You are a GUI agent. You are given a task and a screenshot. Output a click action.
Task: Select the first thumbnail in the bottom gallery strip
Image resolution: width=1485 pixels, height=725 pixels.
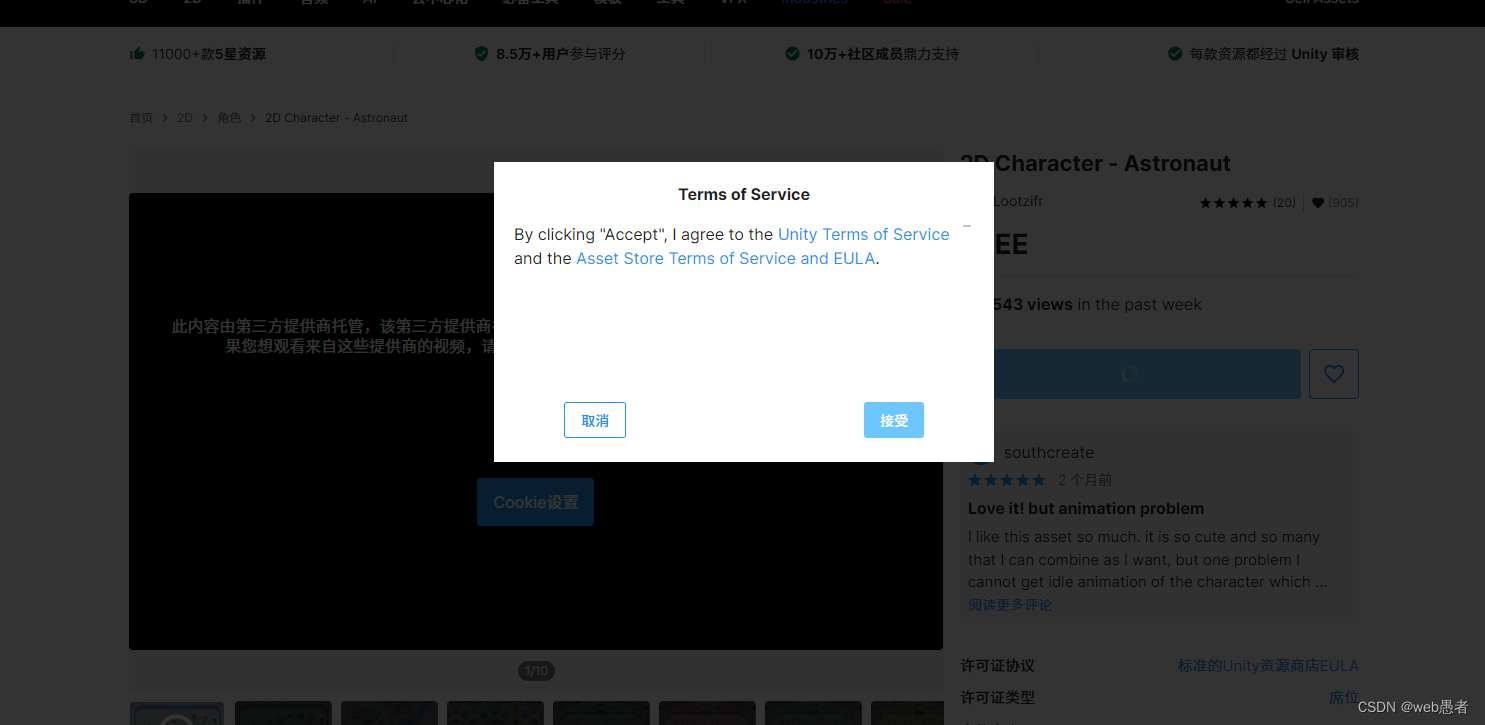point(176,713)
